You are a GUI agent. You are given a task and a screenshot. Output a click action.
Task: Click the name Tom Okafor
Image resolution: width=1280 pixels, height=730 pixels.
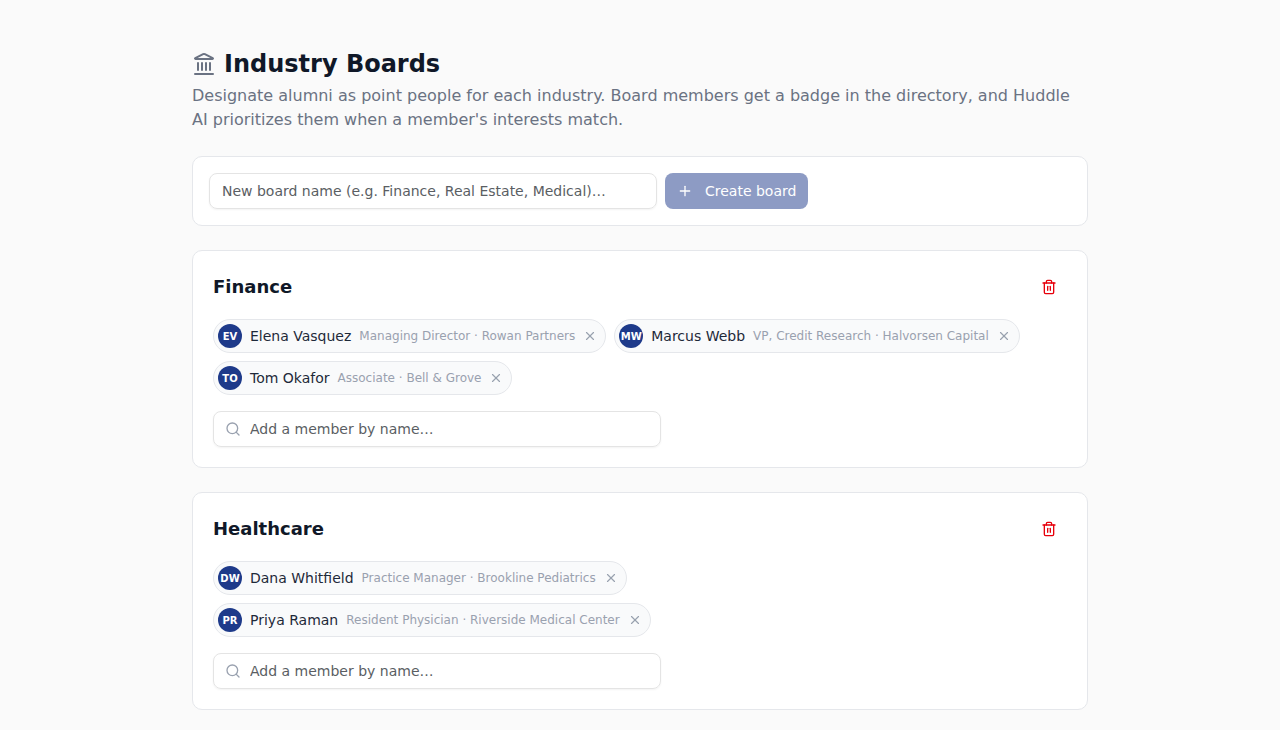coord(290,378)
